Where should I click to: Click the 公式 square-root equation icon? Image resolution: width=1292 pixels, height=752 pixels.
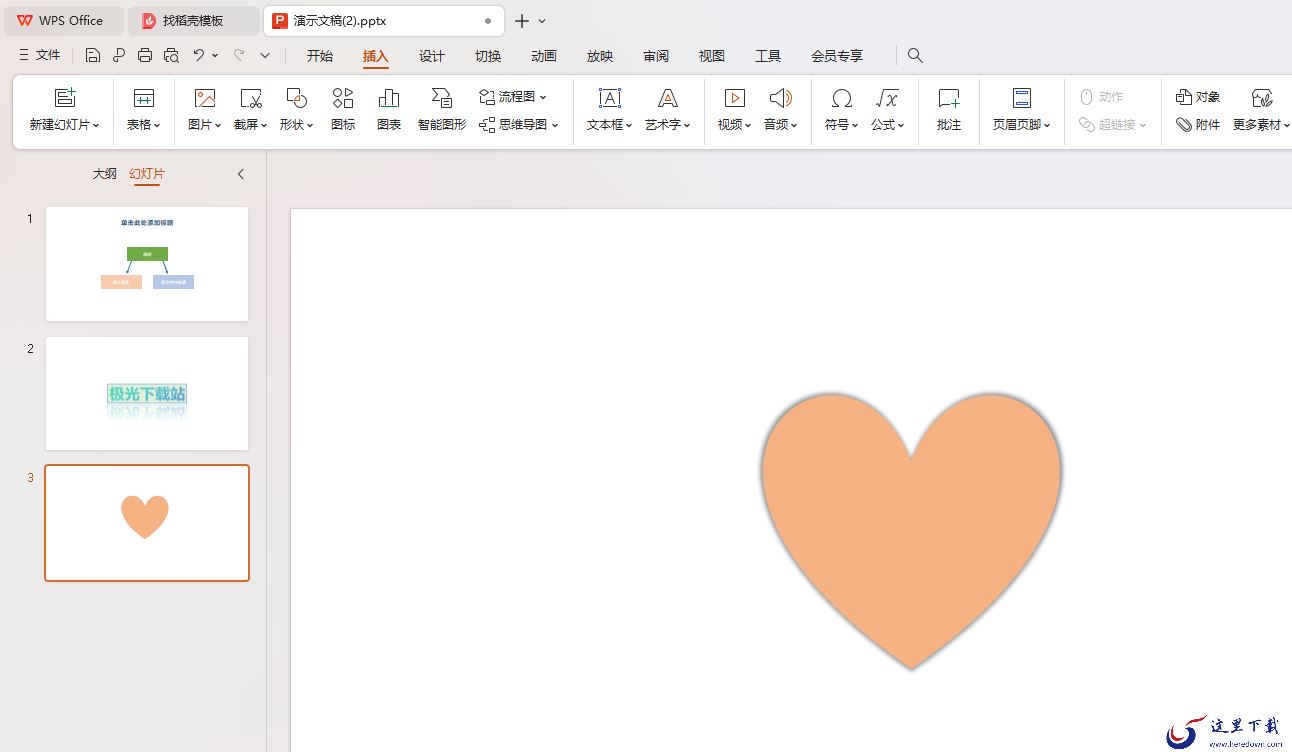[887, 98]
